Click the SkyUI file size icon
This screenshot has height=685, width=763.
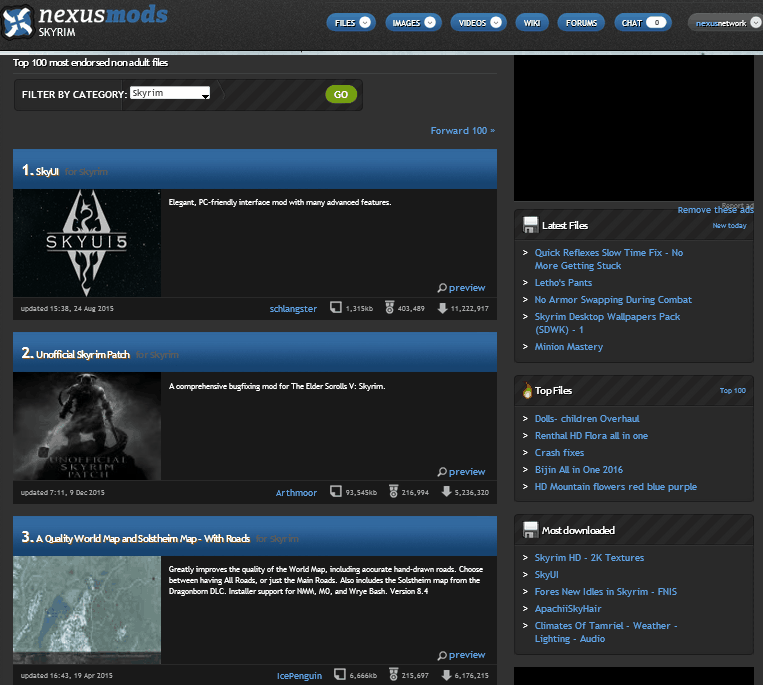coord(336,307)
